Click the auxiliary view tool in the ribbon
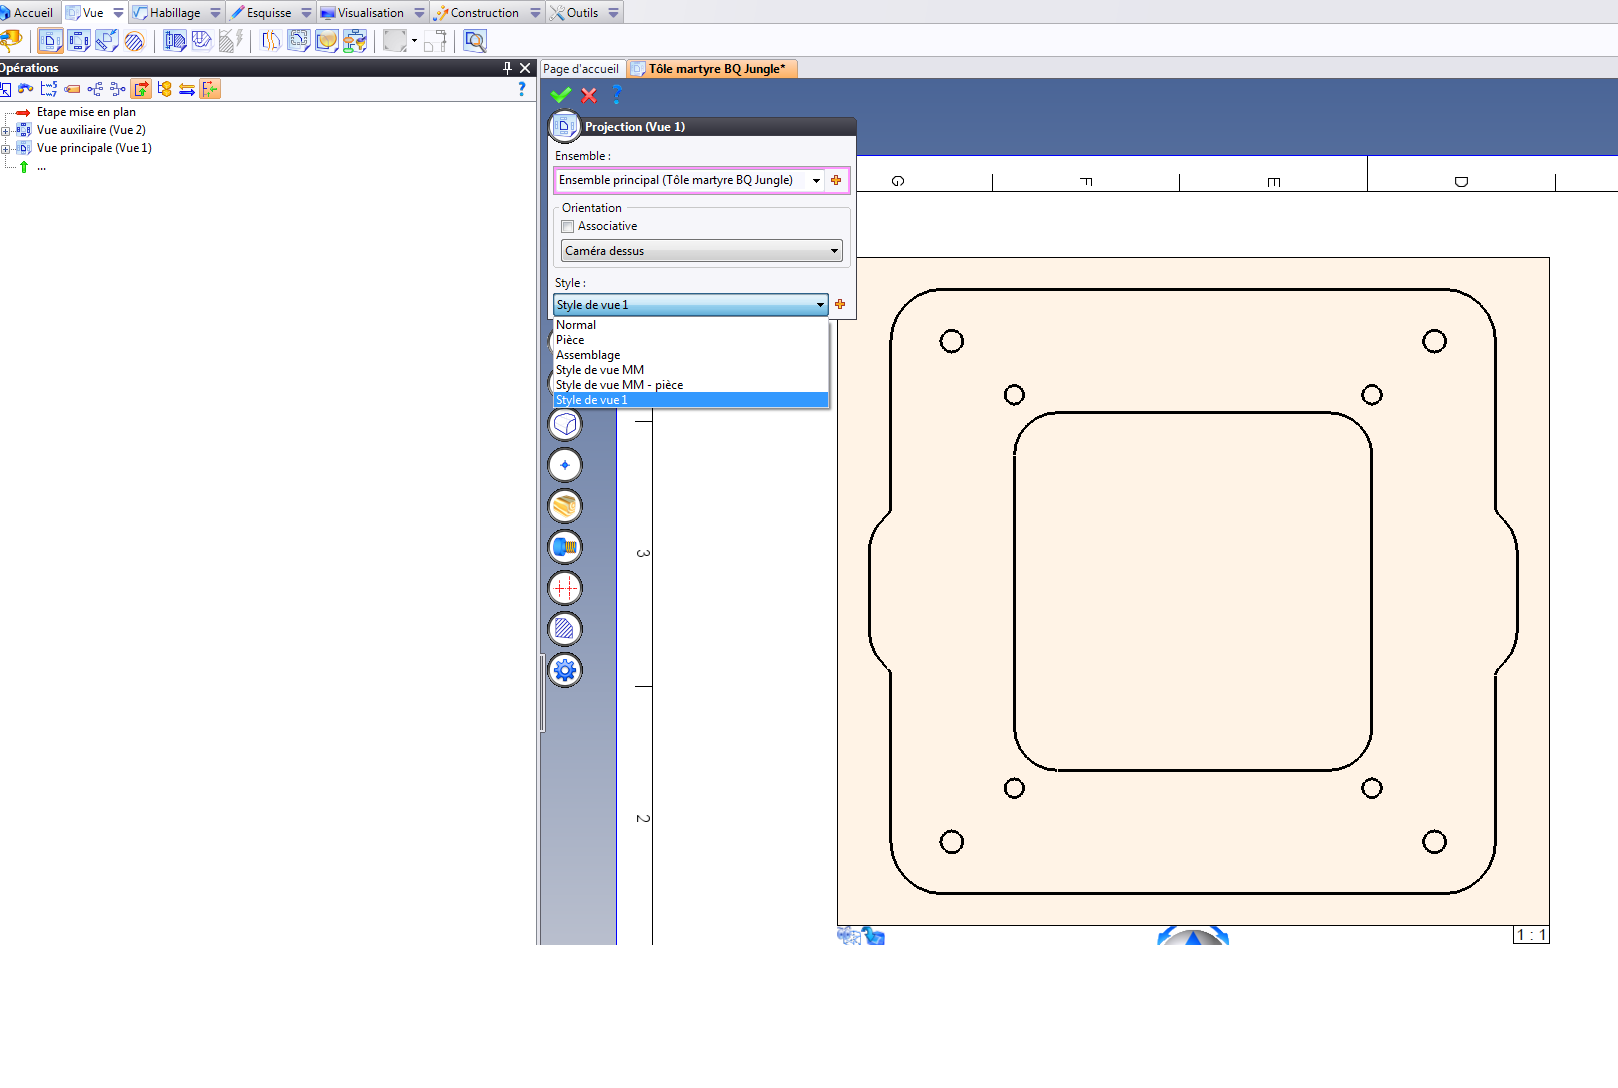 coord(78,41)
